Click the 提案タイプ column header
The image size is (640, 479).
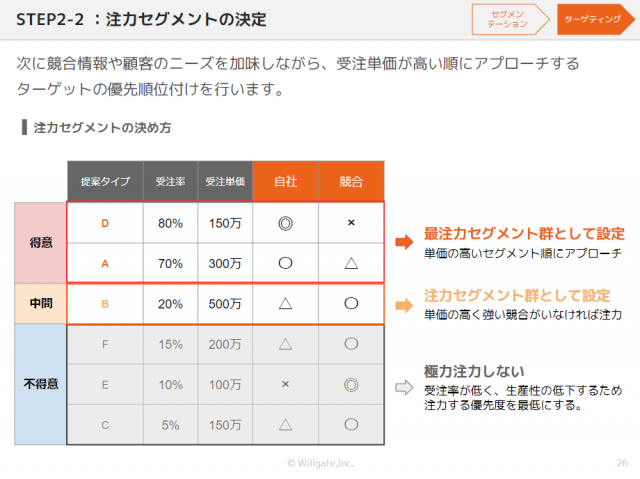105,182
